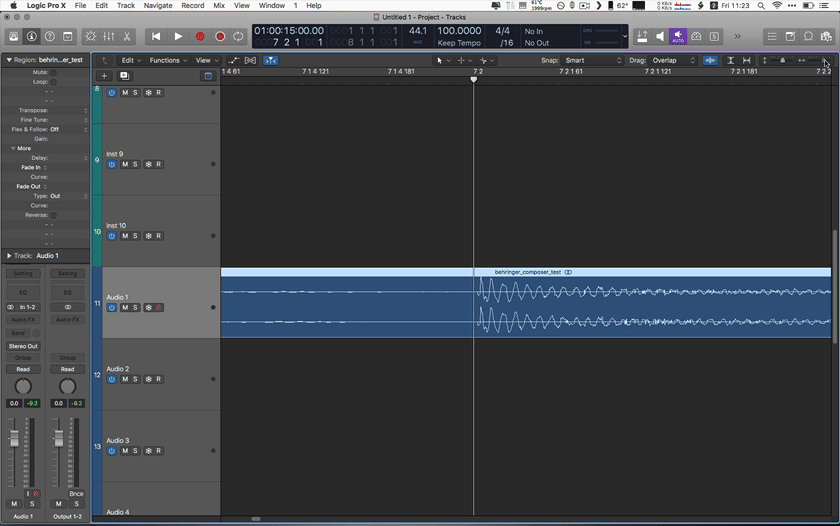
Task: Show more control bar items via chevrons
Action: click(x=738, y=36)
